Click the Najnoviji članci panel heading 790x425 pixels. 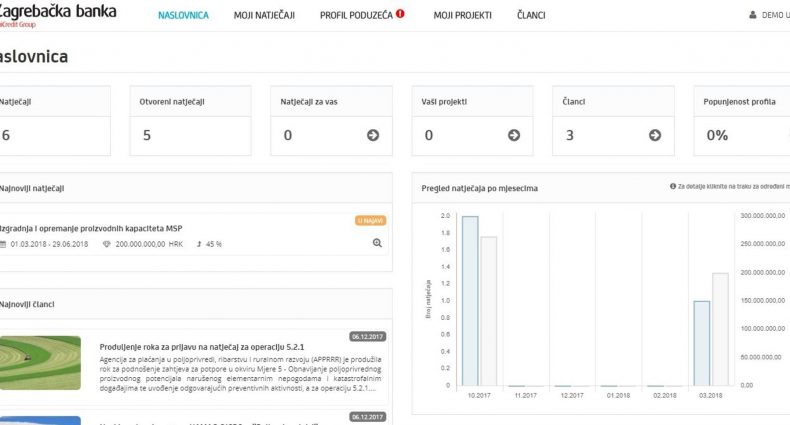pos(27,305)
